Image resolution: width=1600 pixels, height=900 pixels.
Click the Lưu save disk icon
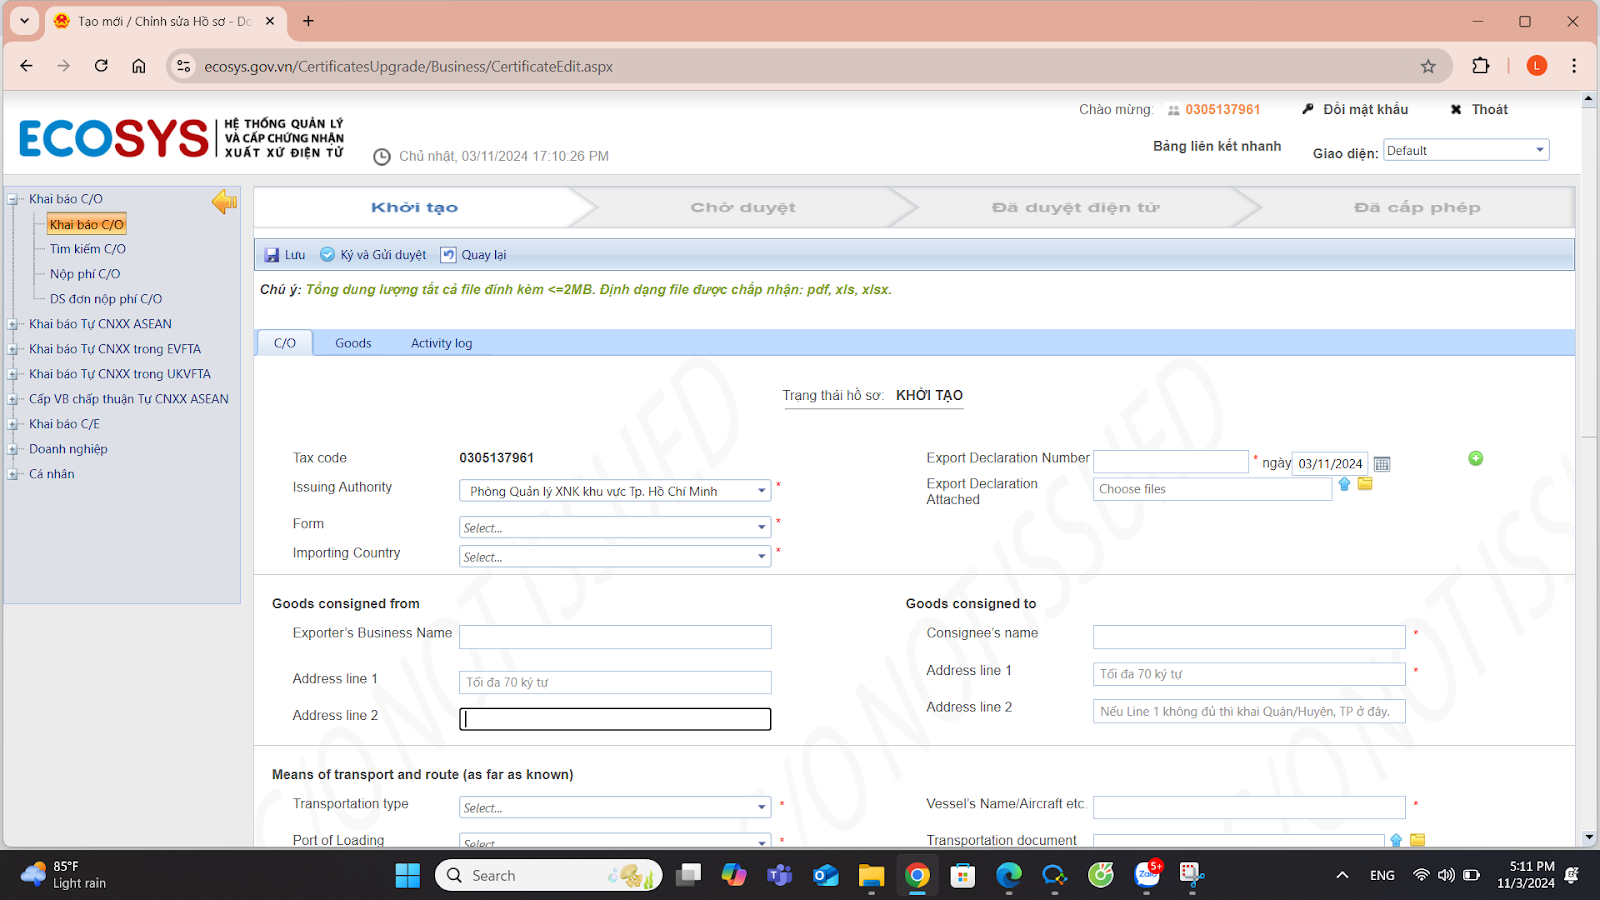272,255
